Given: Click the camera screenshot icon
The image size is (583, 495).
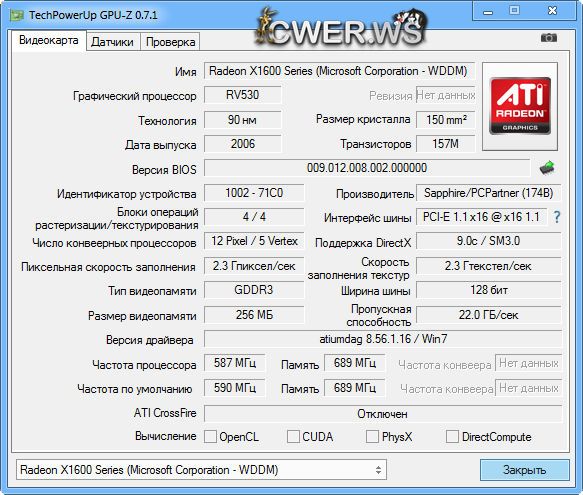Looking at the screenshot, I should [x=549, y=38].
